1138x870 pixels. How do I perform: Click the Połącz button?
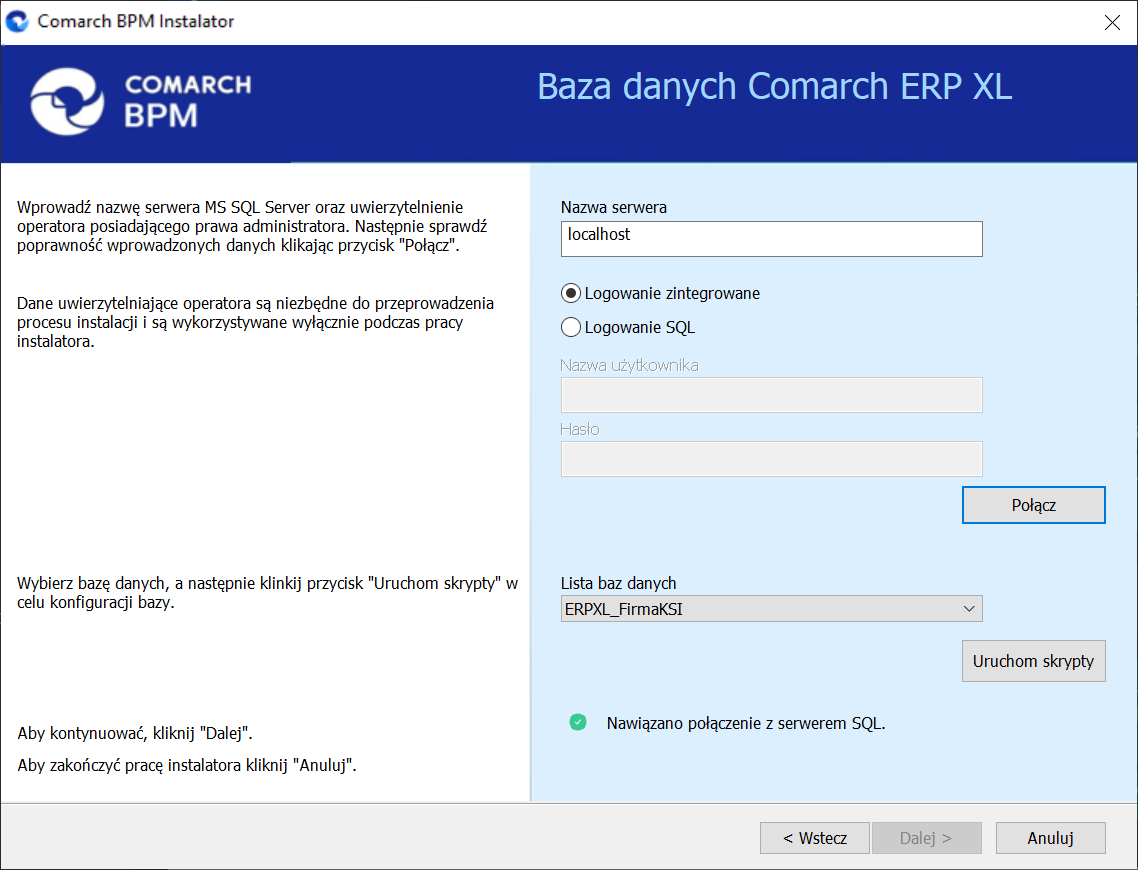tap(1033, 505)
